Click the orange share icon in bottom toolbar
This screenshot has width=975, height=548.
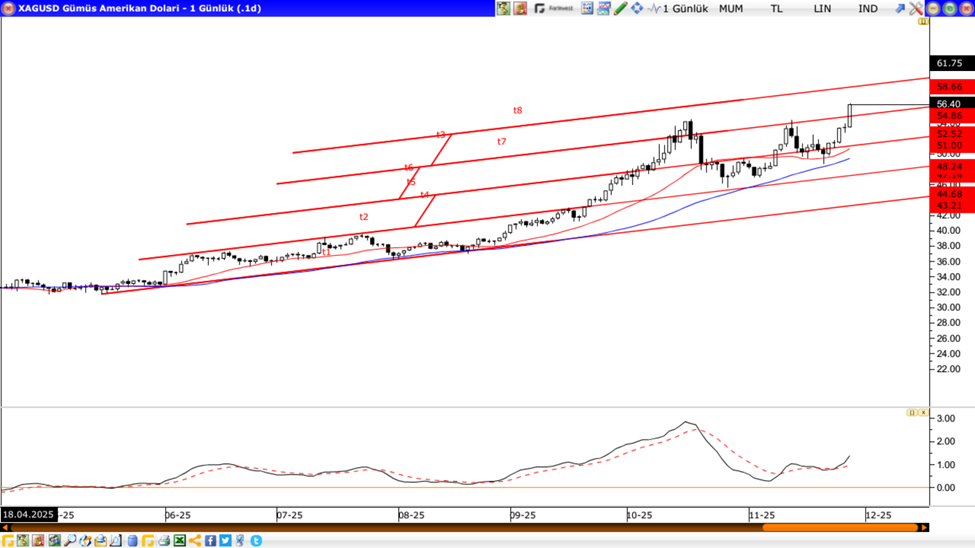point(195,541)
